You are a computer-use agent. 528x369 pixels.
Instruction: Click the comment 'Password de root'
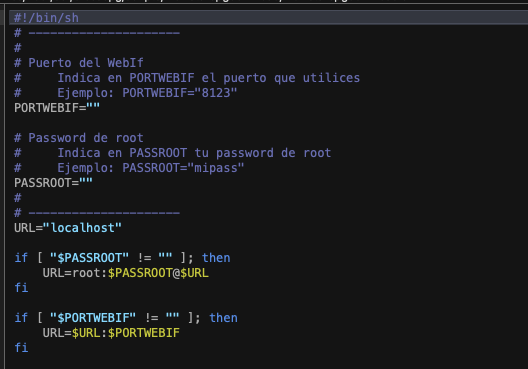(86, 138)
